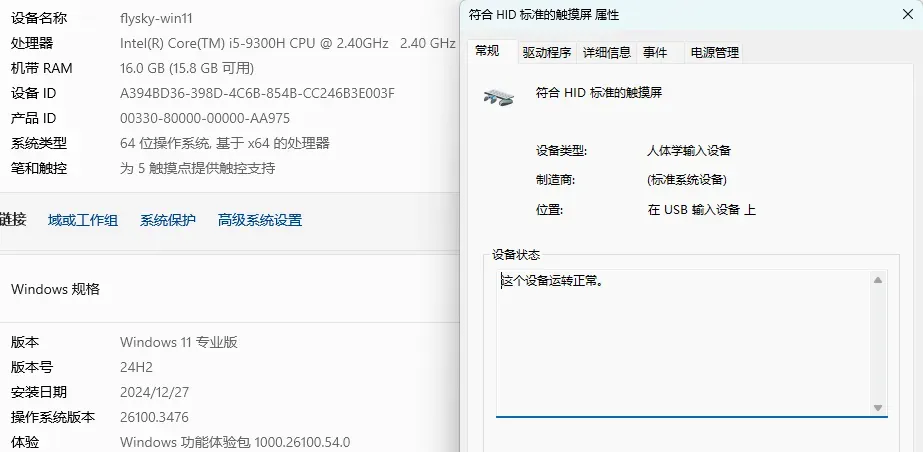Screen dimensions: 923x452
Task: Click the (标准系统设备) manufacturer value
Action: click(687, 180)
